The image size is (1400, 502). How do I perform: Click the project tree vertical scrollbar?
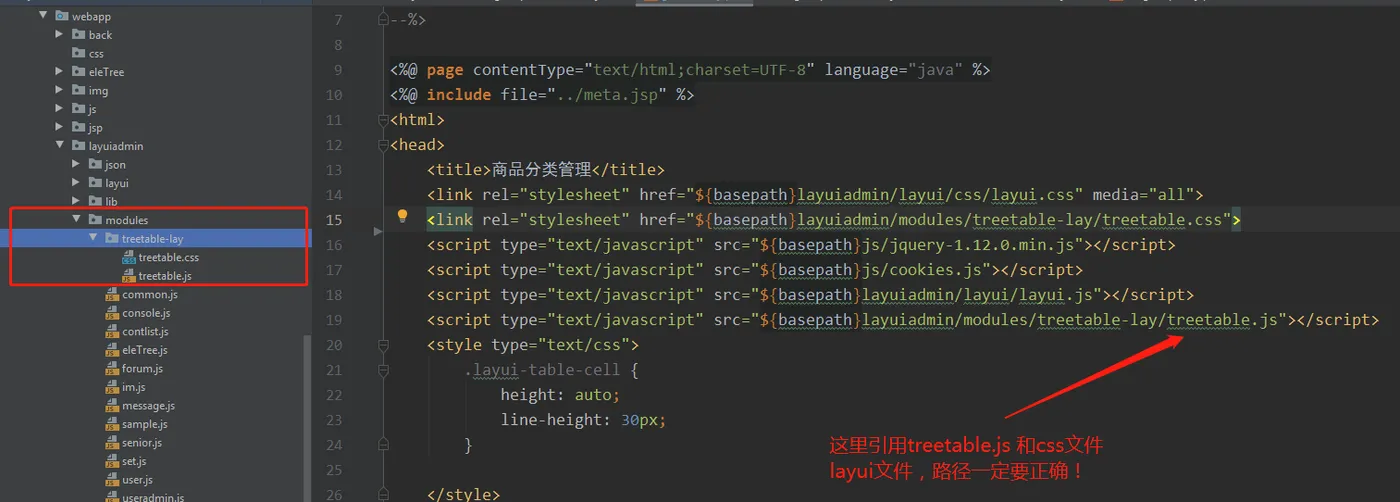[306, 418]
